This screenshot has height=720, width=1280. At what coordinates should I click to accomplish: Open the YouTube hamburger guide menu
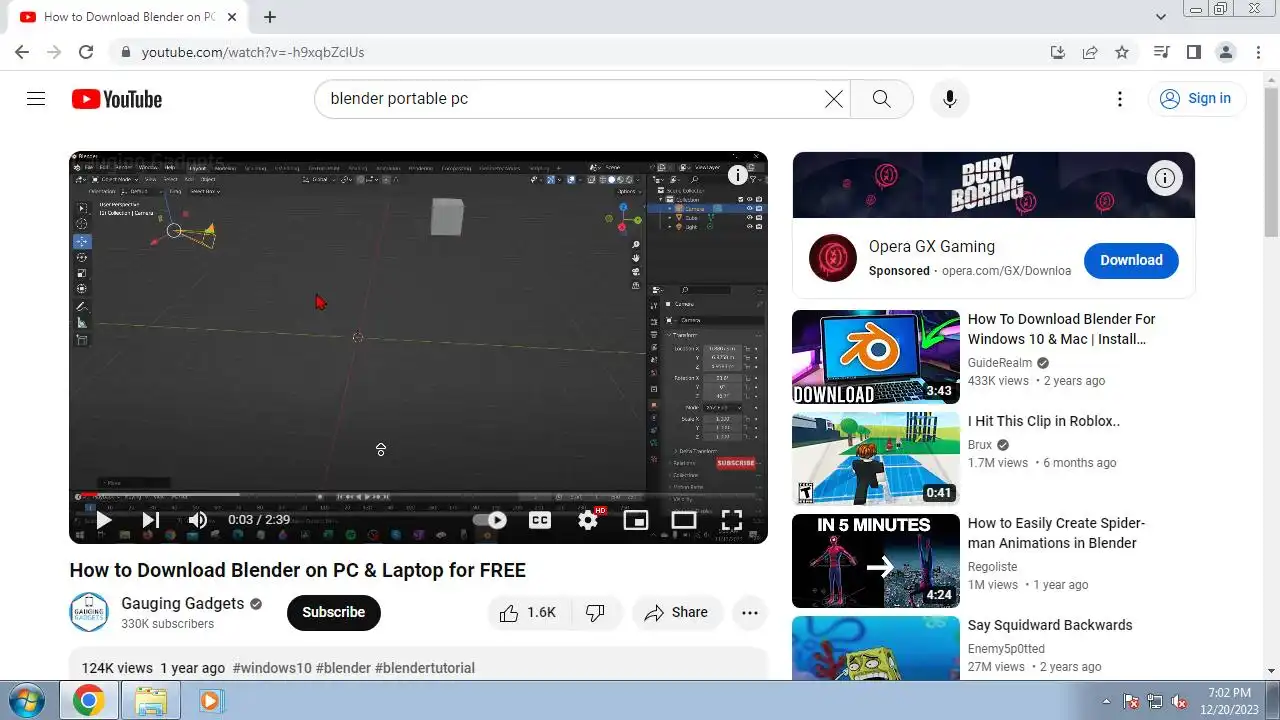coord(36,99)
